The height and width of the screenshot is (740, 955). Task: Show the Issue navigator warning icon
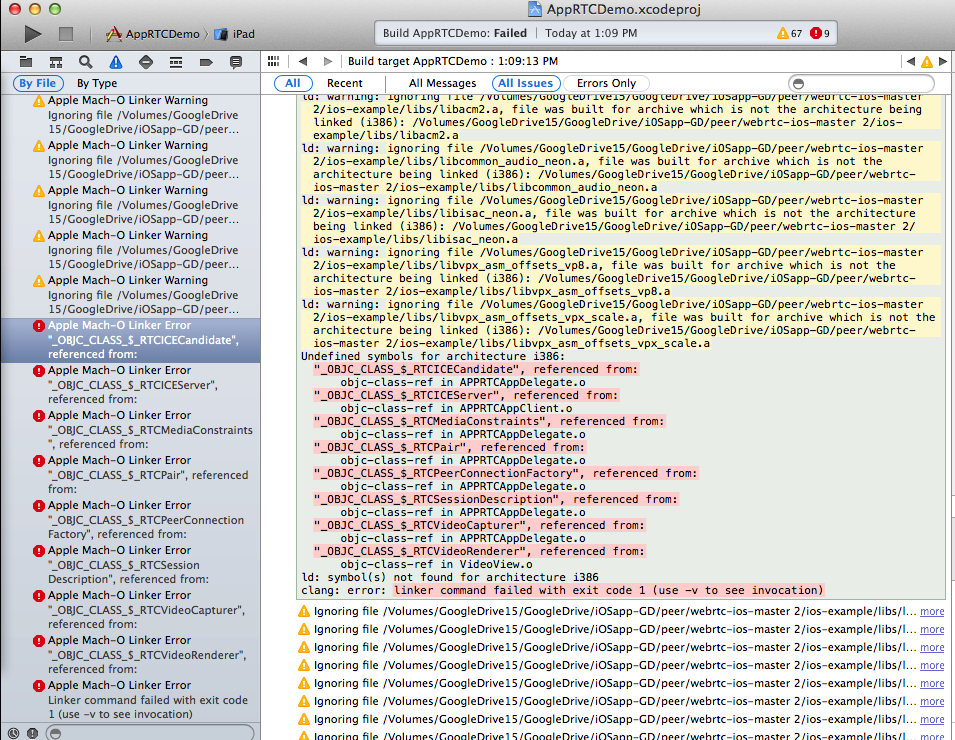coord(116,62)
